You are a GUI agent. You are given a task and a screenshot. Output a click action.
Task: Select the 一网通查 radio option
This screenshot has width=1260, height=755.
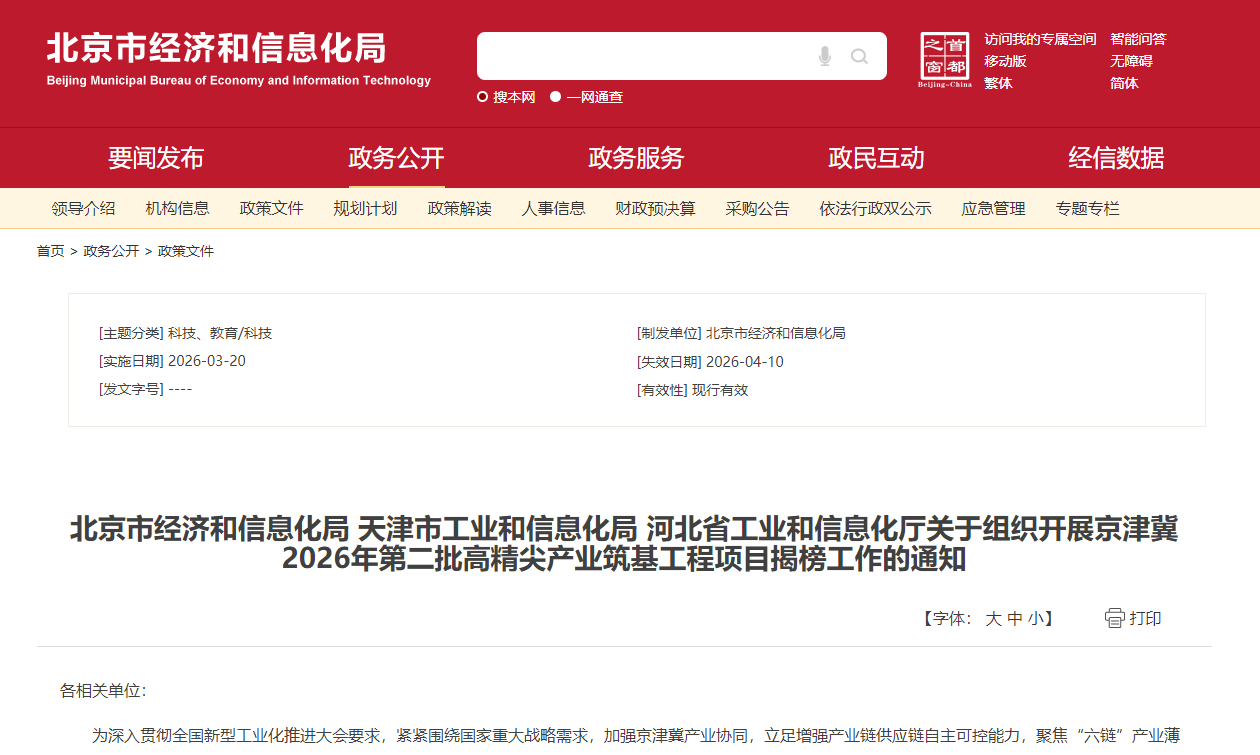[556, 97]
